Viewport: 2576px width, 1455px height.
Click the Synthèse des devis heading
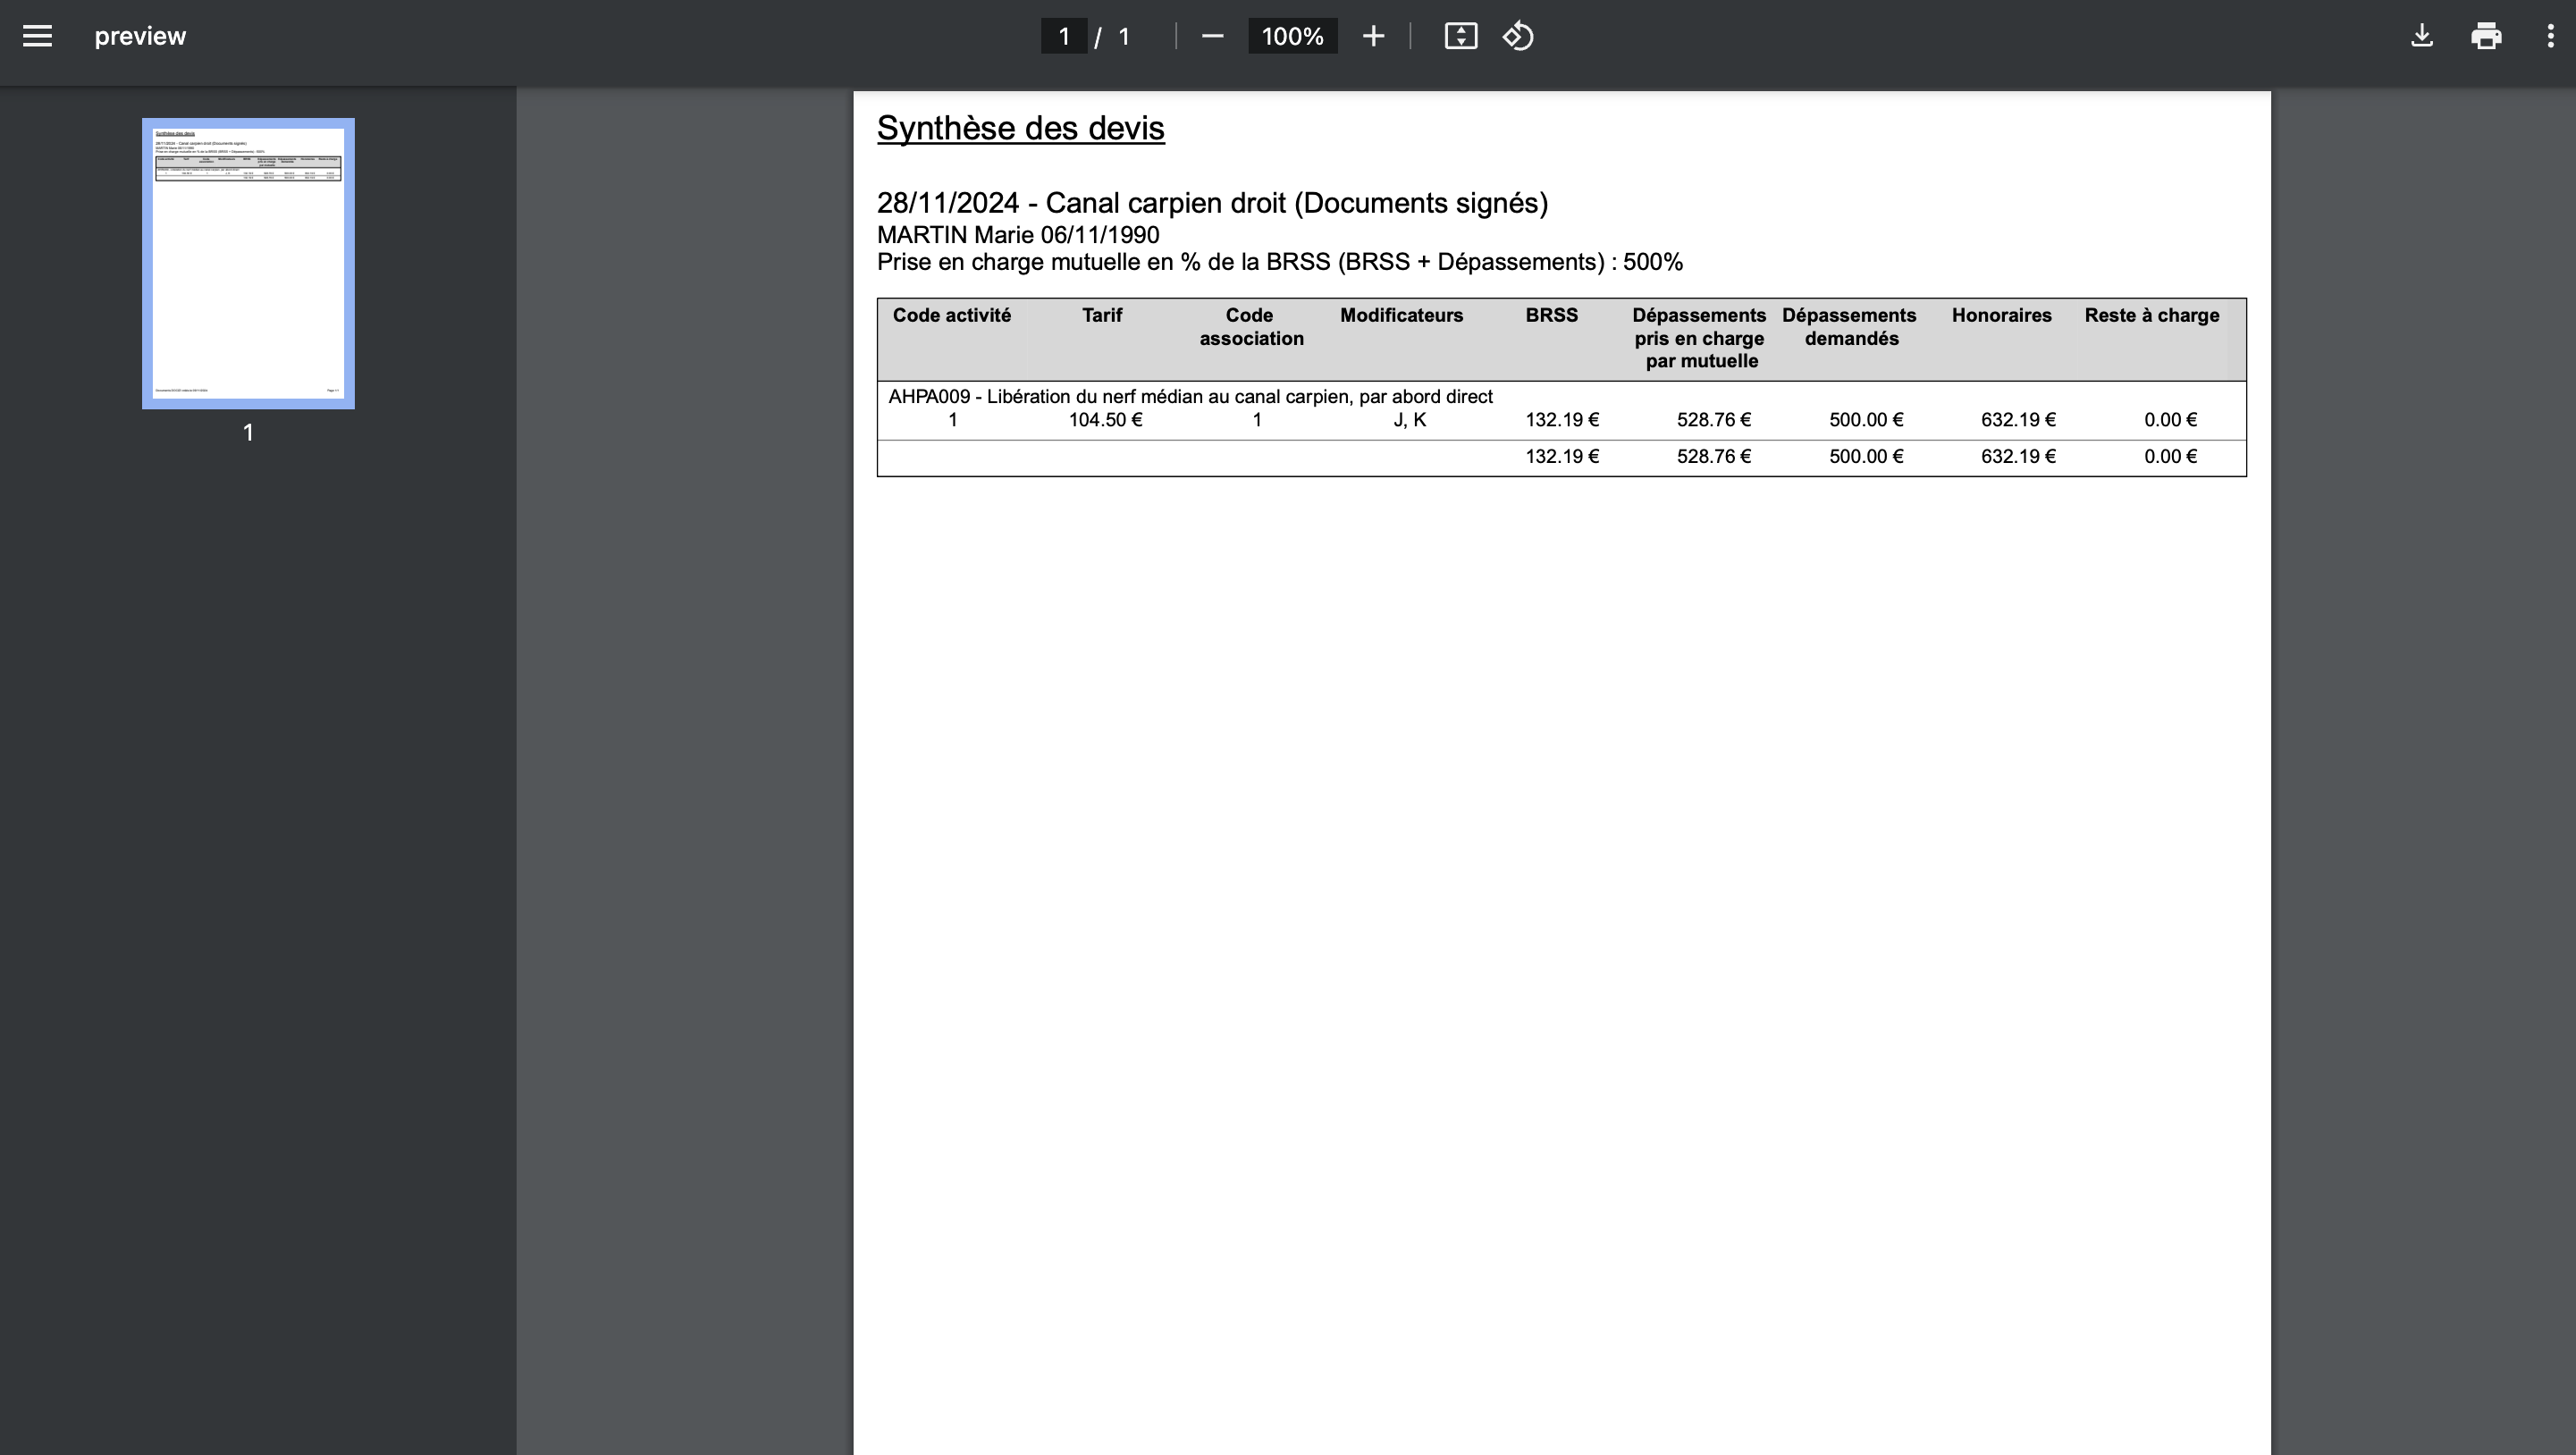(1020, 128)
